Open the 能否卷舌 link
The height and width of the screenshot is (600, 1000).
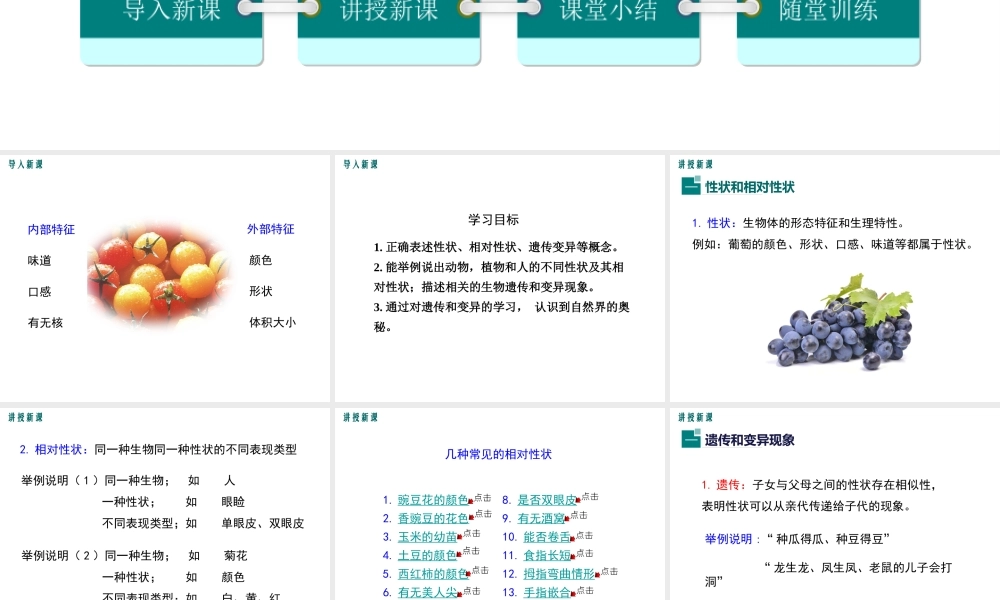click(x=547, y=537)
